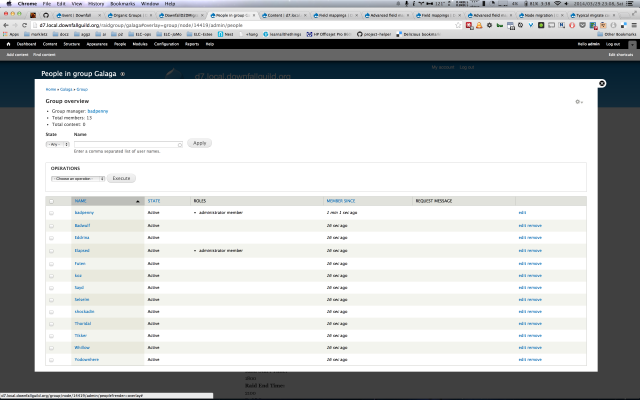Check the box for the shockadin row

[x=51, y=312]
